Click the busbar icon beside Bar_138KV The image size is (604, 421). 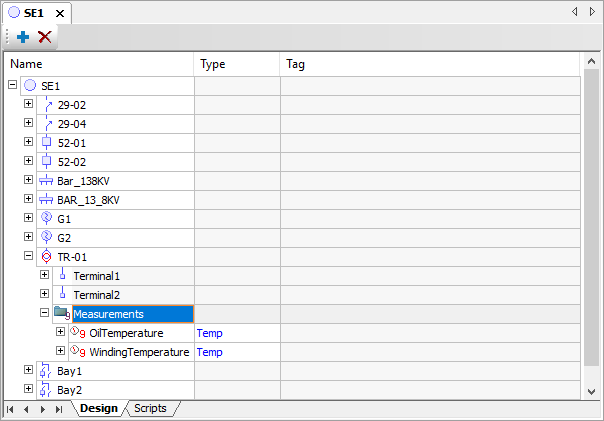(46, 181)
